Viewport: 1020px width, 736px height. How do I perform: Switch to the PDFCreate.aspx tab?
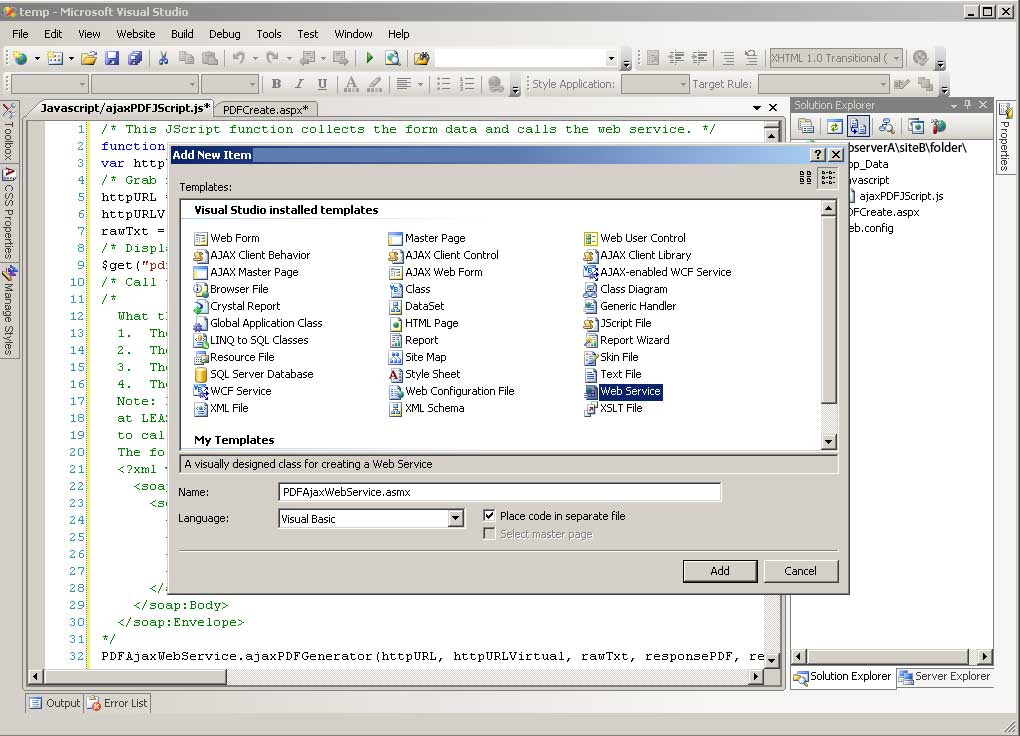click(265, 109)
